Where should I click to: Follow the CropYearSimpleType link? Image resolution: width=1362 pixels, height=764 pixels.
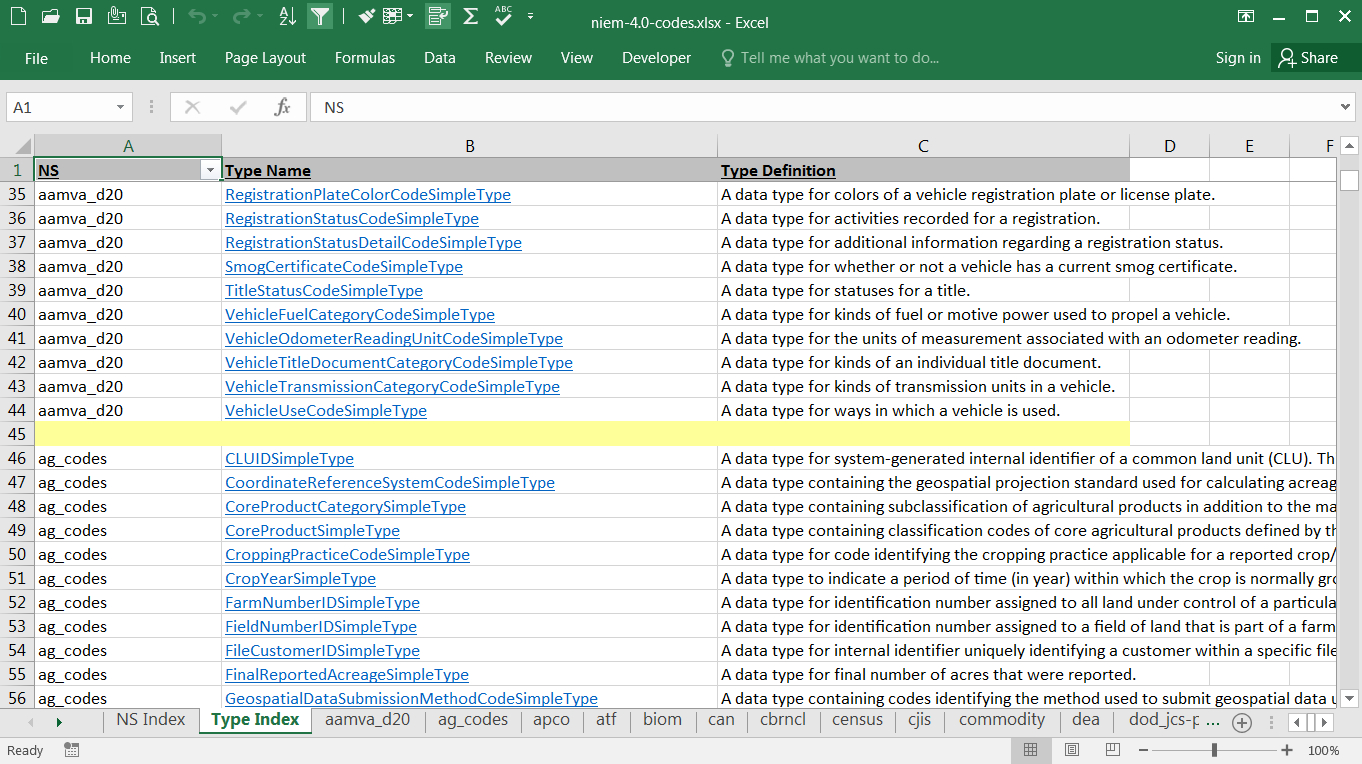click(x=300, y=579)
